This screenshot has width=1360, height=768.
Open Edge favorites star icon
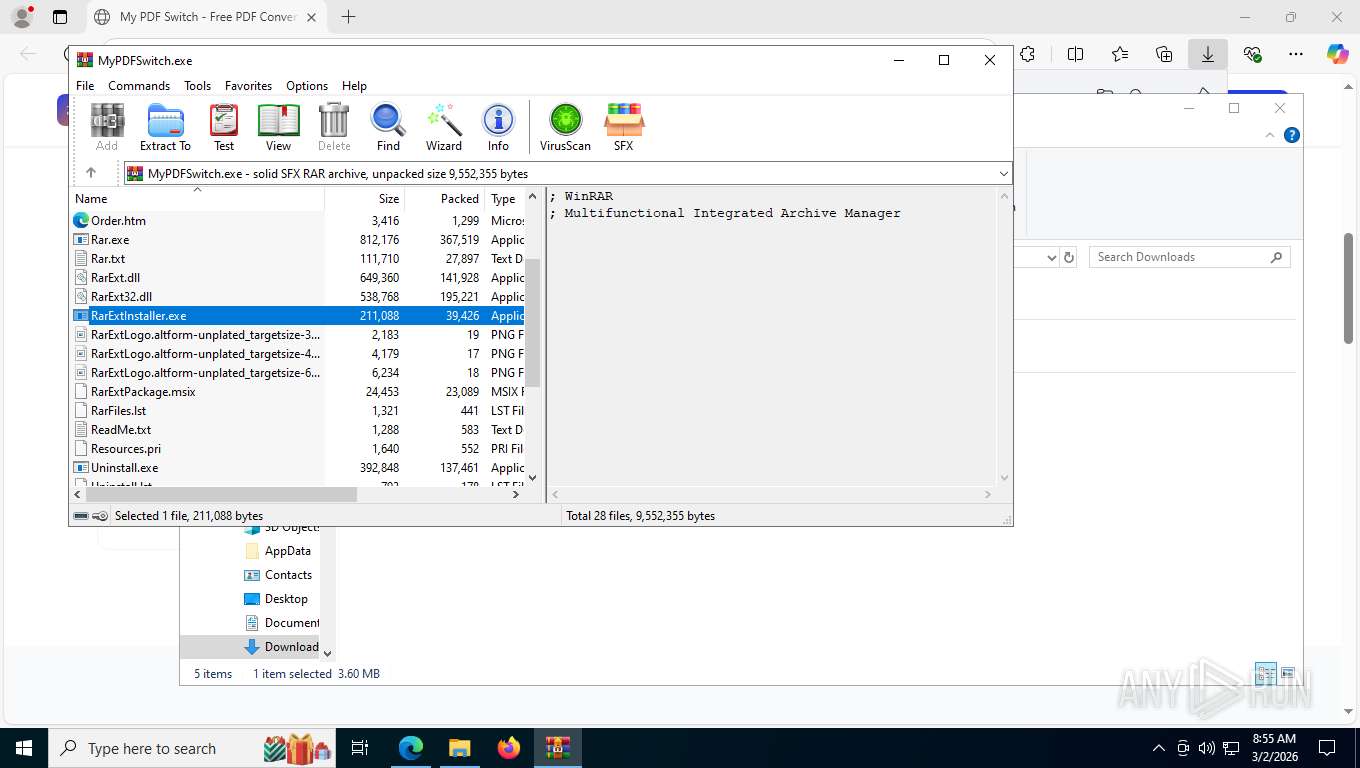point(1119,54)
